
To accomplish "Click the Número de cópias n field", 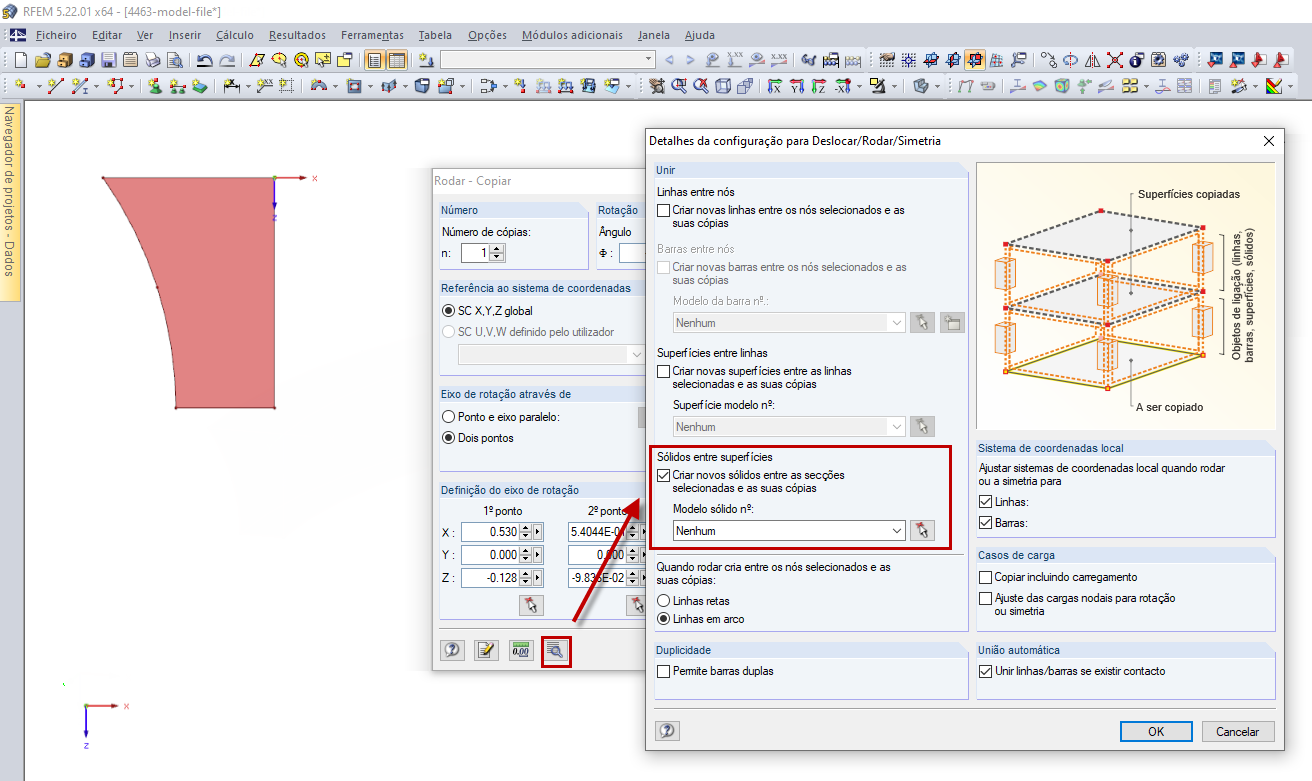I will [475, 253].
